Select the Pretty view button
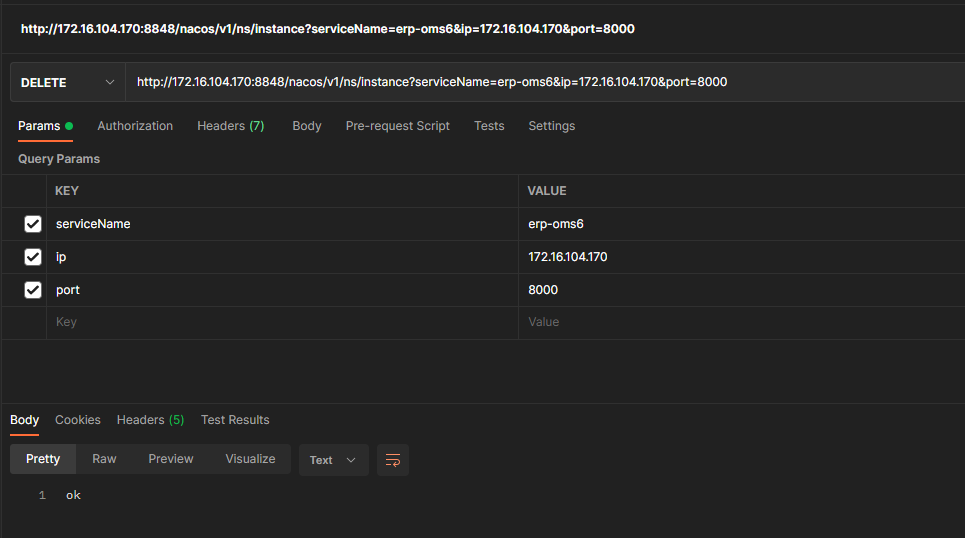This screenshot has width=965, height=538. point(43,459)
